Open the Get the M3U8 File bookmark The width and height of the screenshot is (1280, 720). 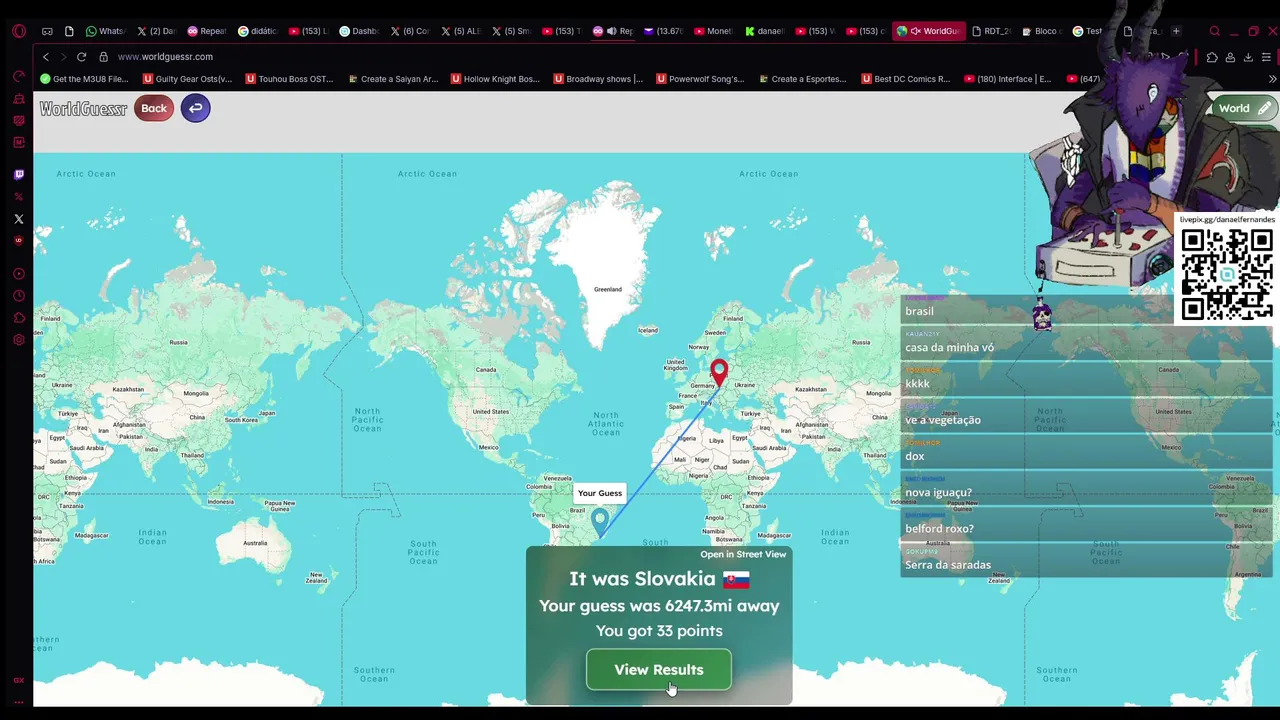[84, 79]
